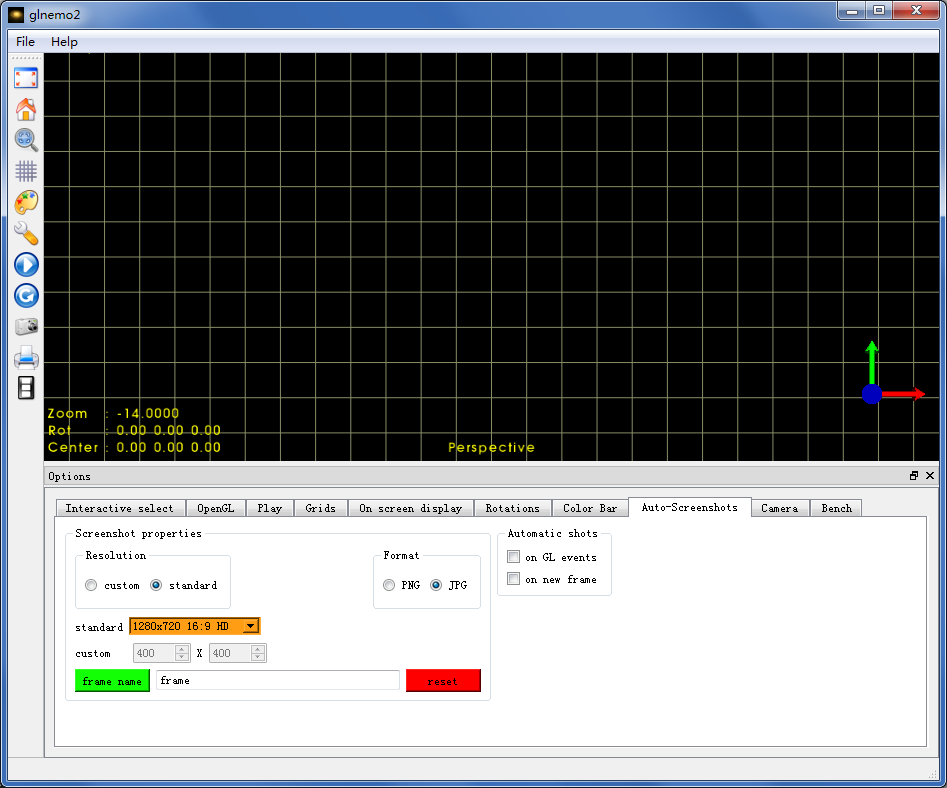Enable the 'on GL events' checkbox

[514, 557]
